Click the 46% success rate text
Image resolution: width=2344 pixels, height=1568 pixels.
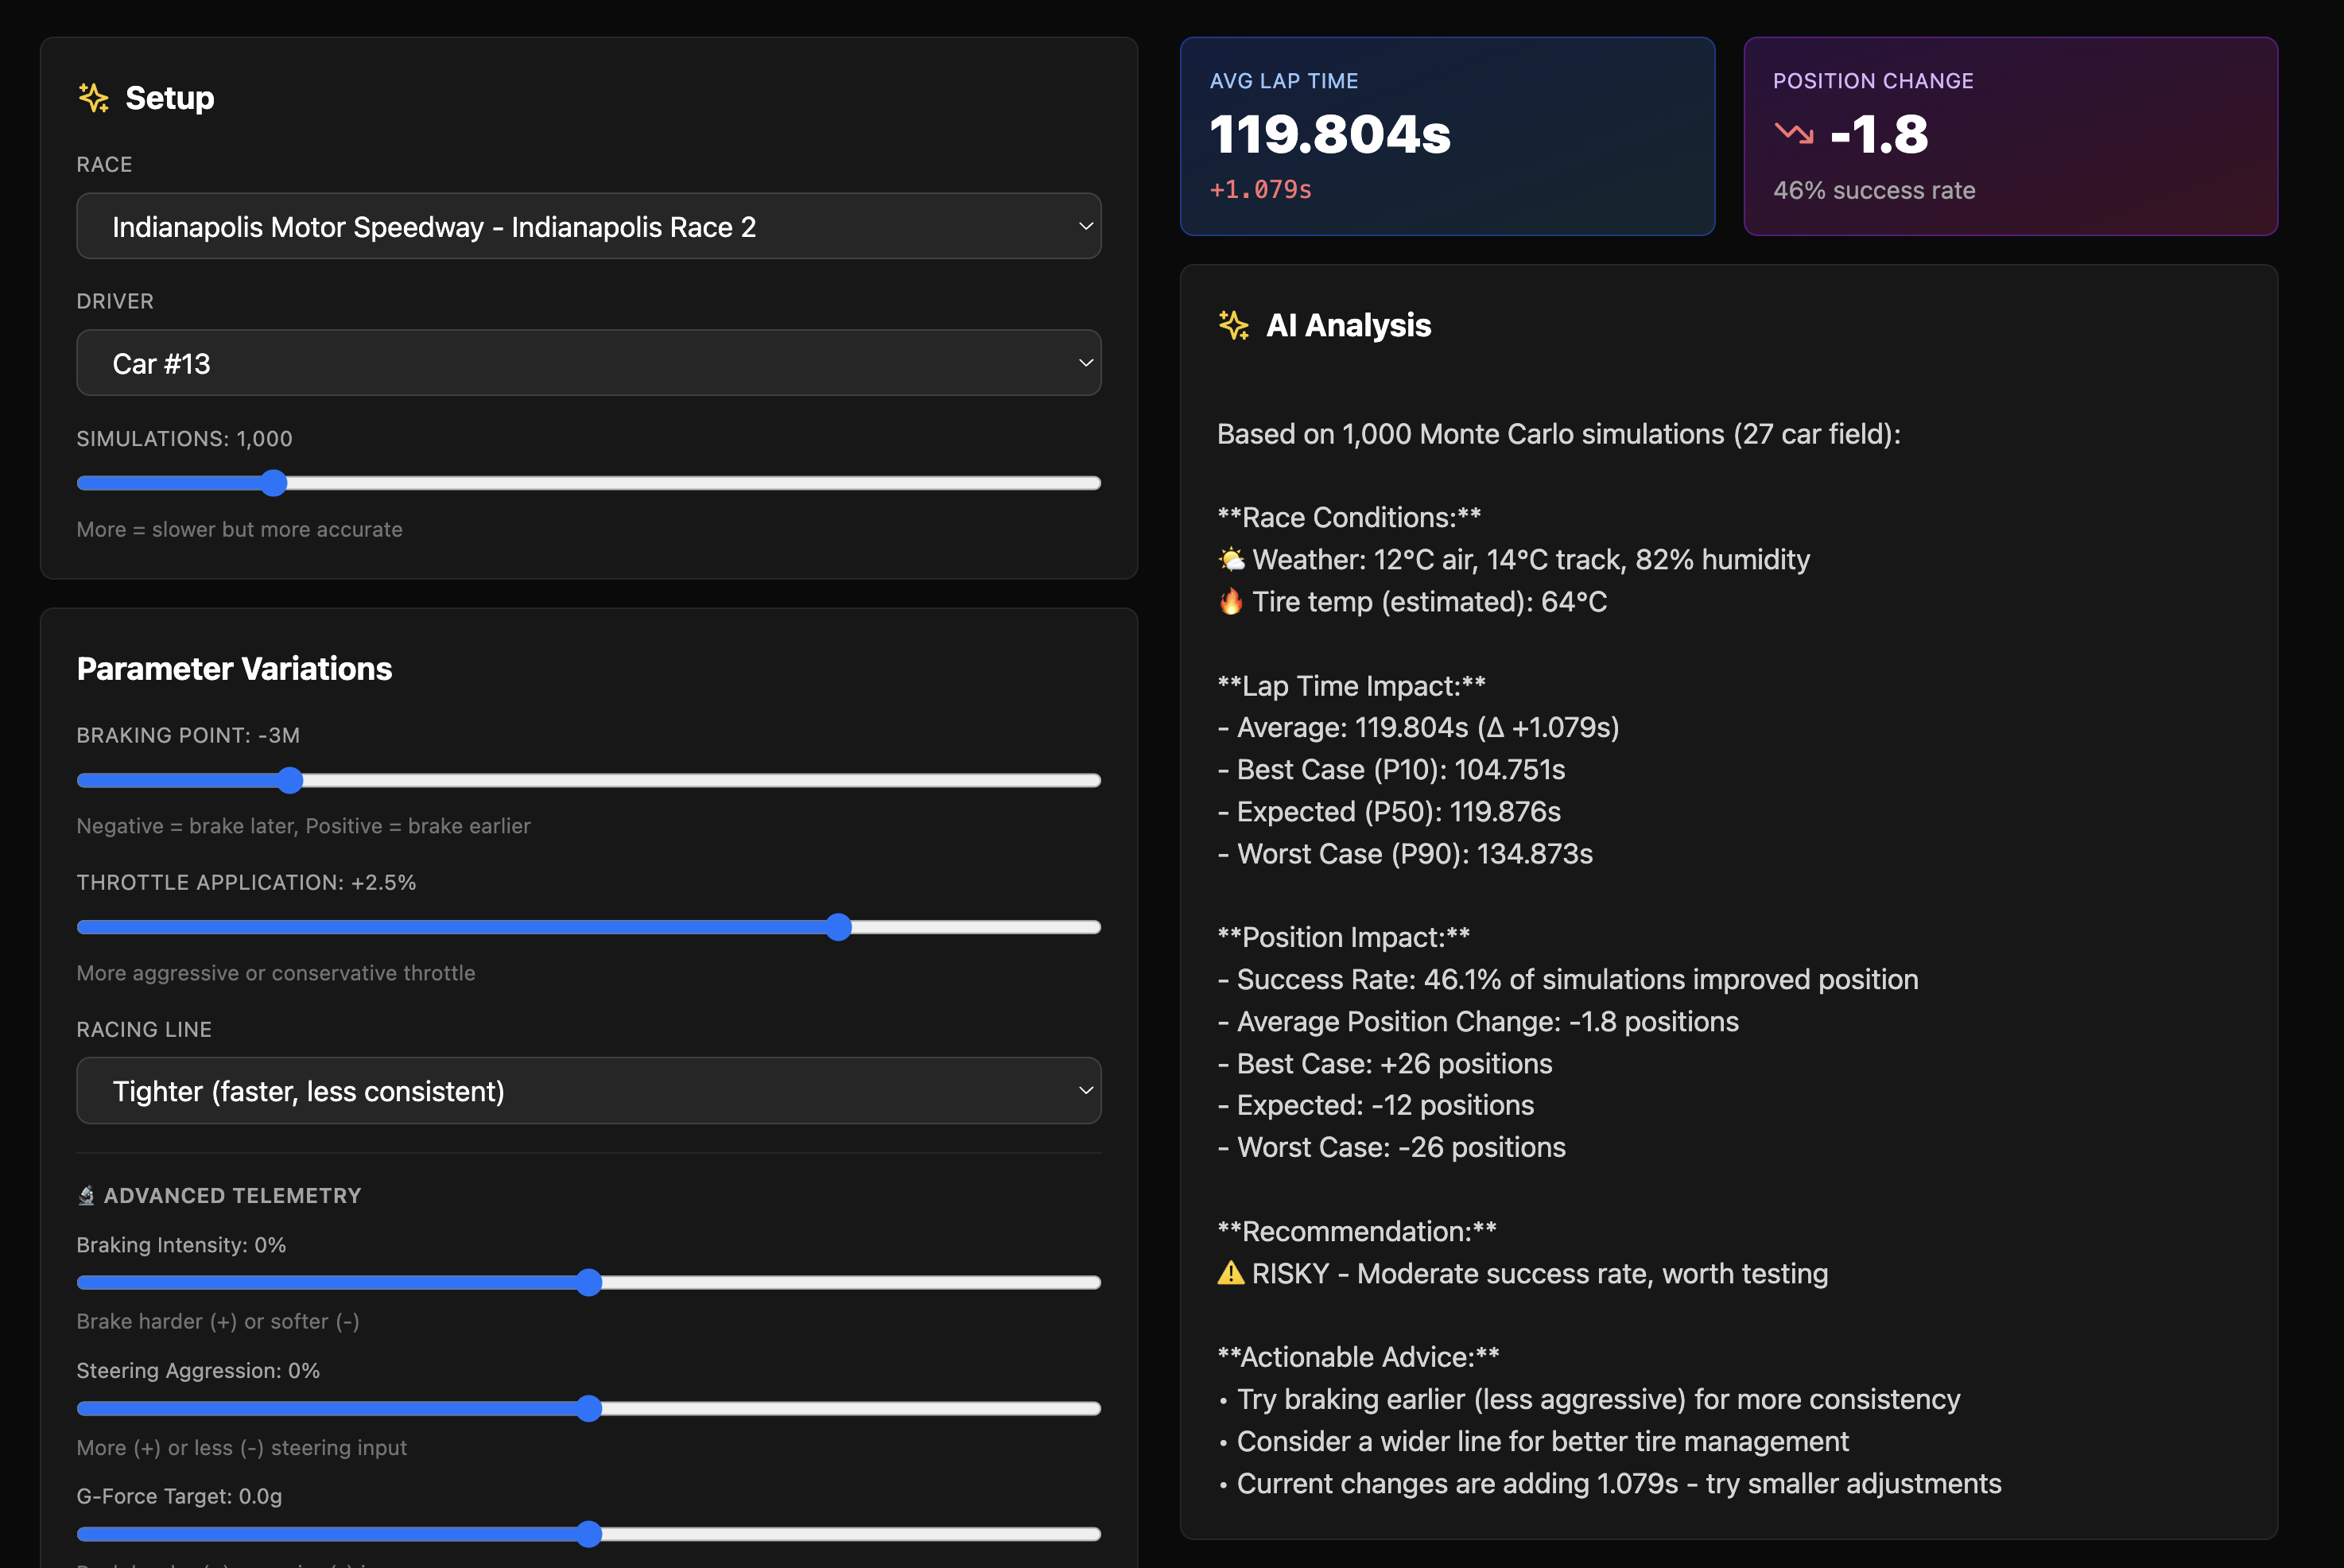pyautogui.click(x=1874, y=190)
